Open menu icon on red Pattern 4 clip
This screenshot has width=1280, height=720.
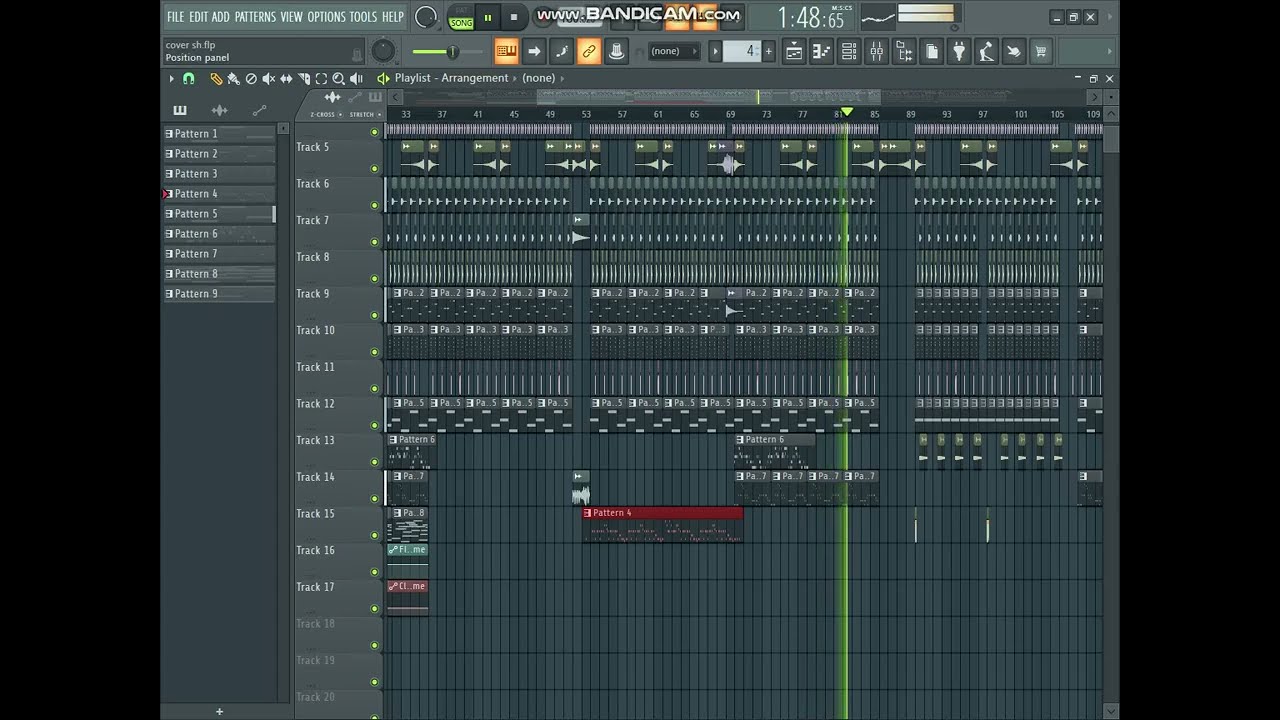pyautogui.click(x=588, y=513)
